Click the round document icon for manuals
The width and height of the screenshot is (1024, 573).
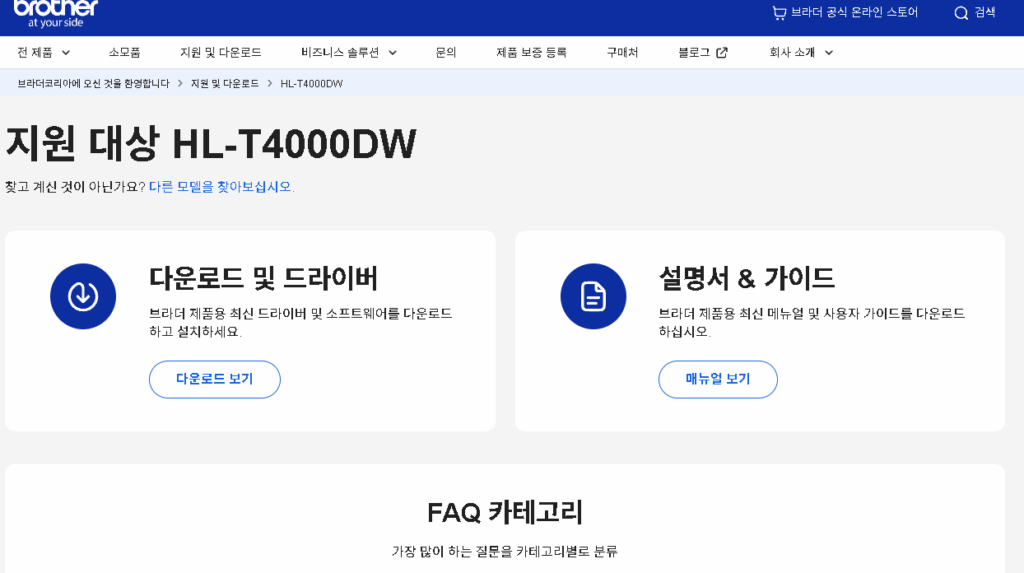(593, 296)
